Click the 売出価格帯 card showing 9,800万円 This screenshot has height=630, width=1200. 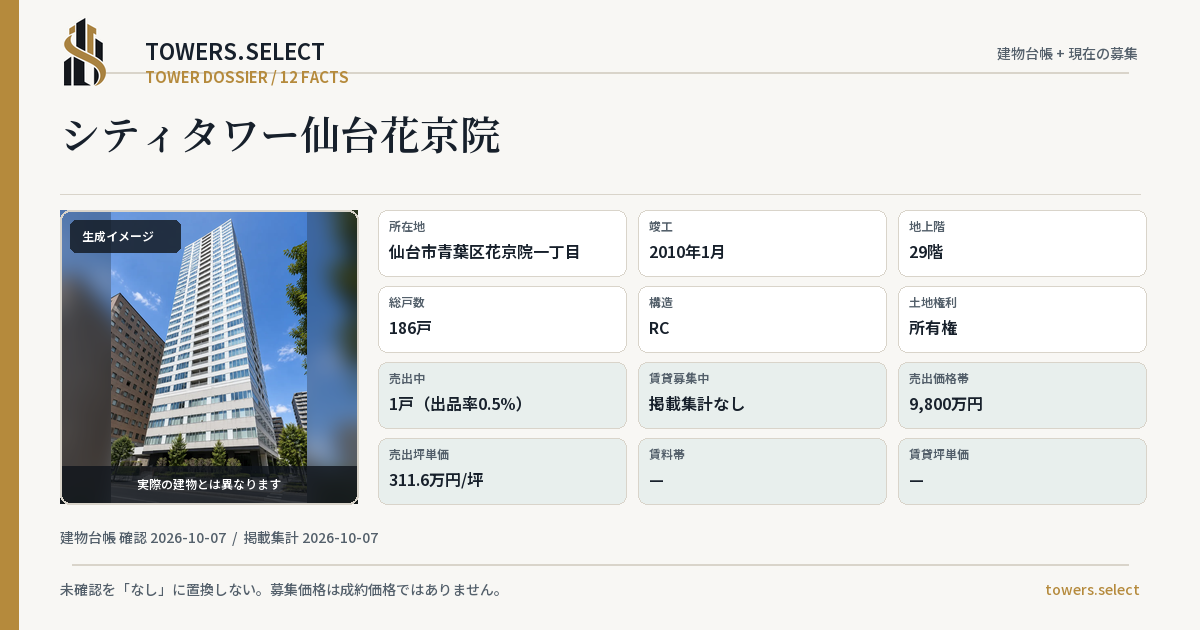(1022, 395)
